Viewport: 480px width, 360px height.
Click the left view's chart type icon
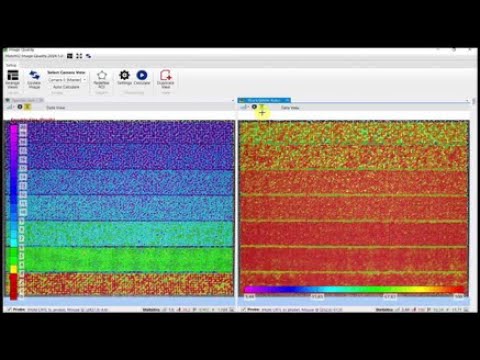(x=10, y=107)
